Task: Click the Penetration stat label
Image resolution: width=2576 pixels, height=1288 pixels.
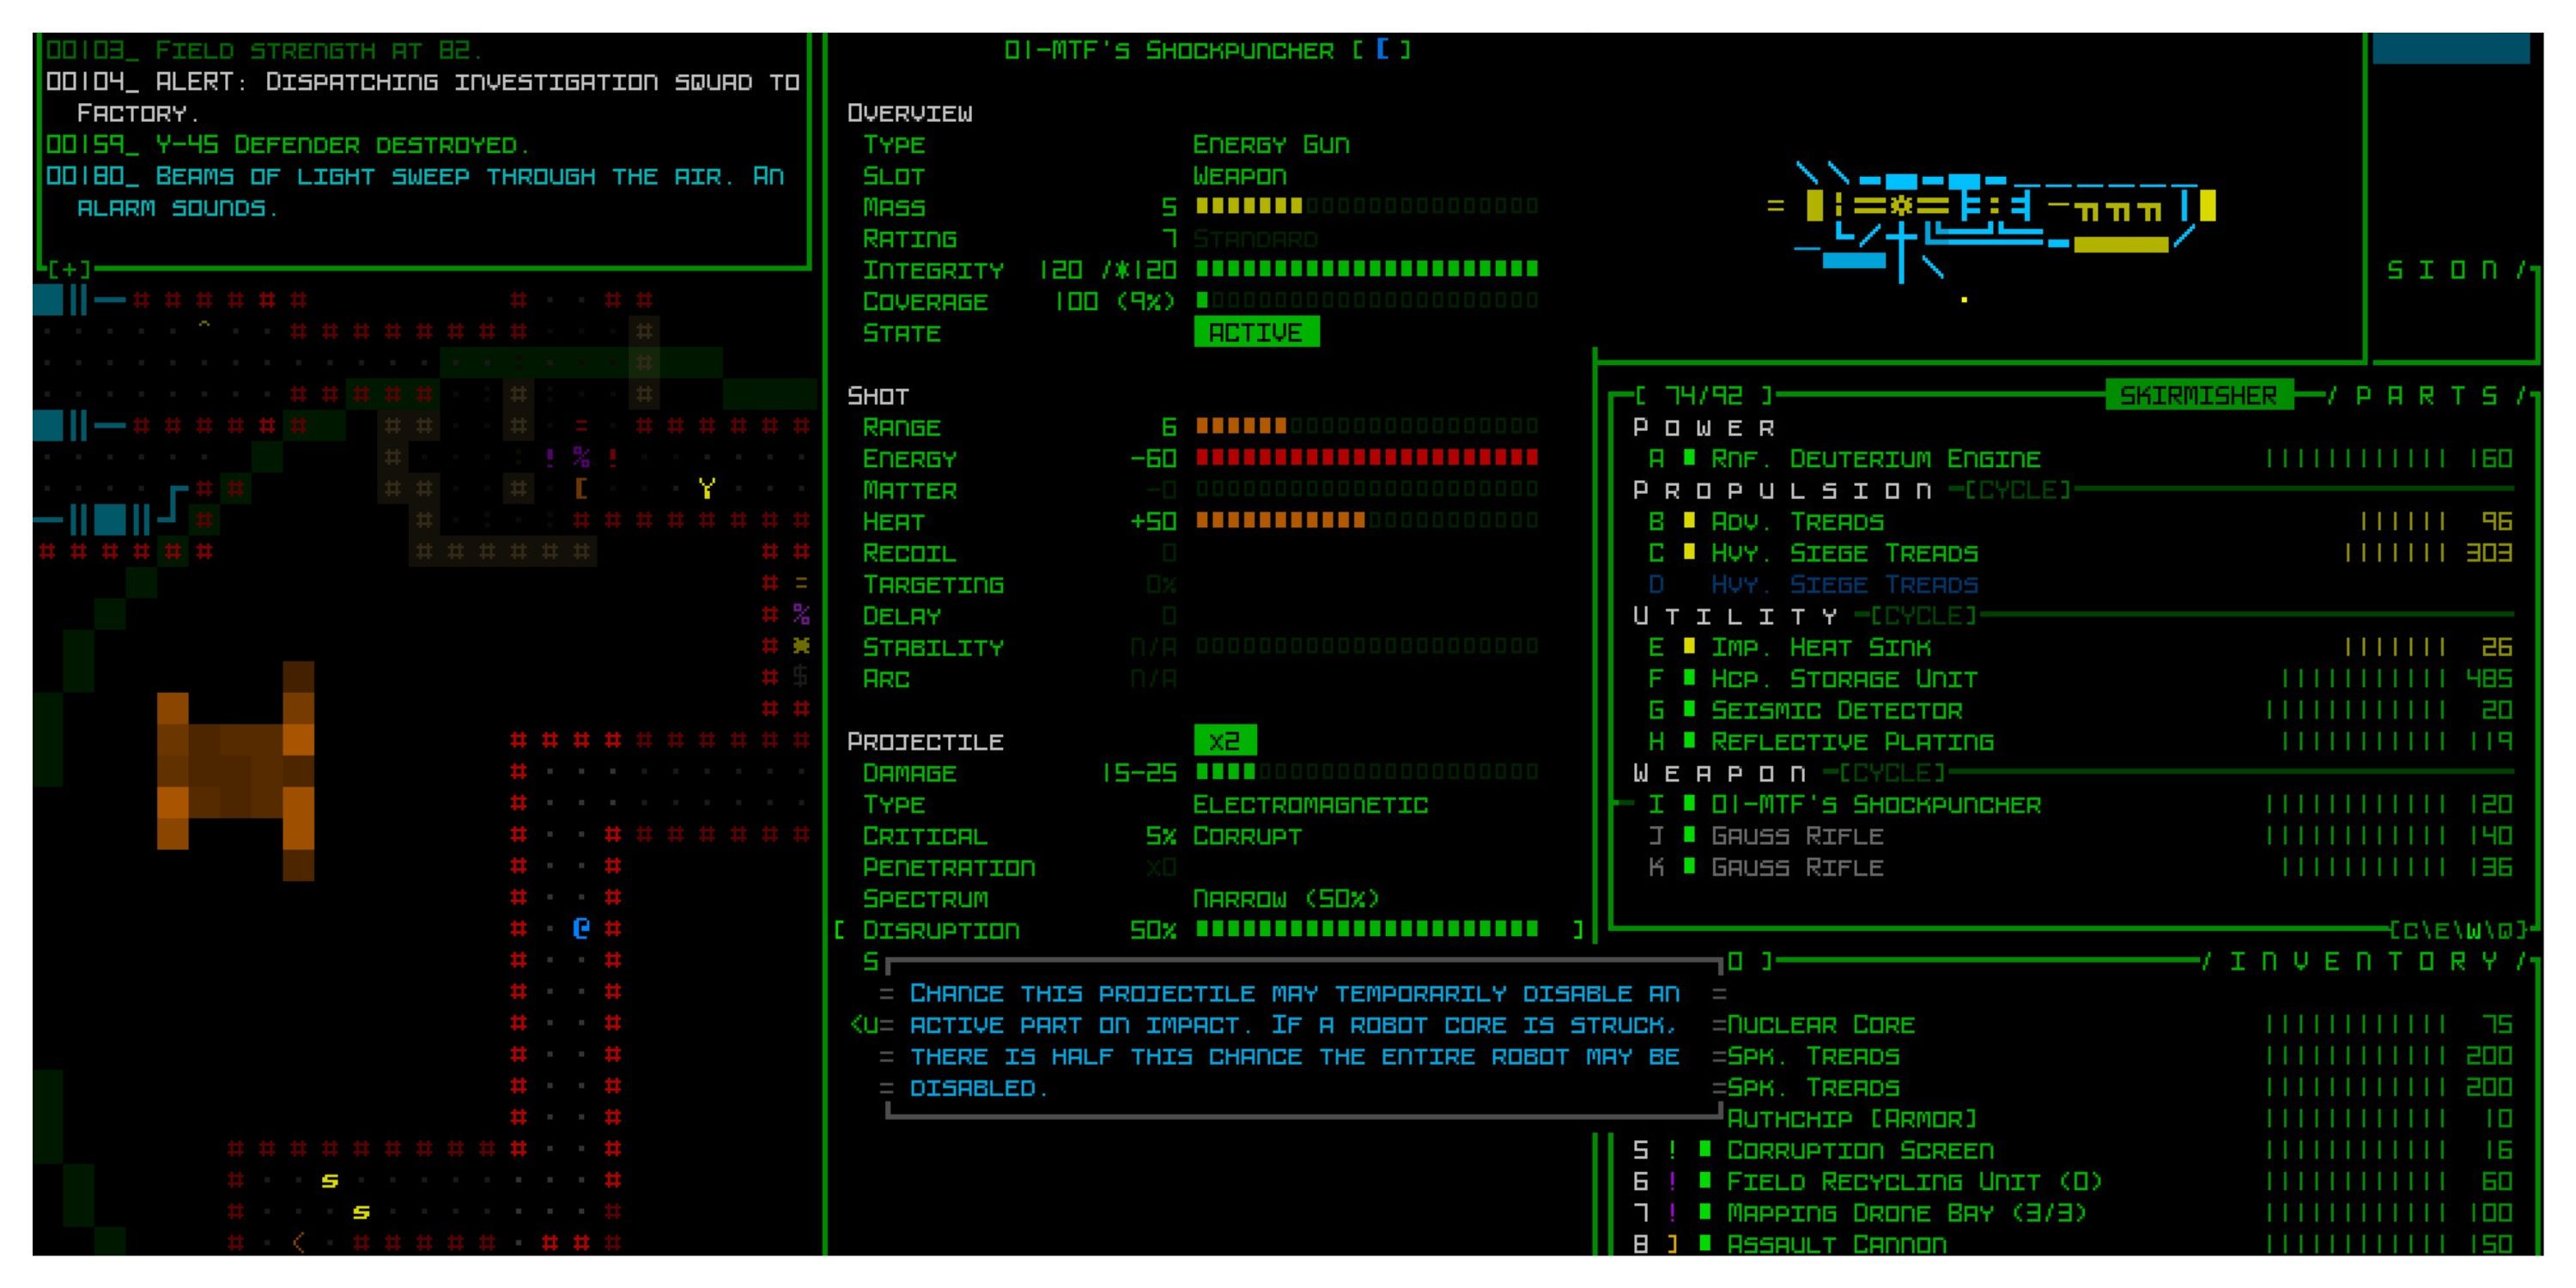Action: [x=949, y=868]
